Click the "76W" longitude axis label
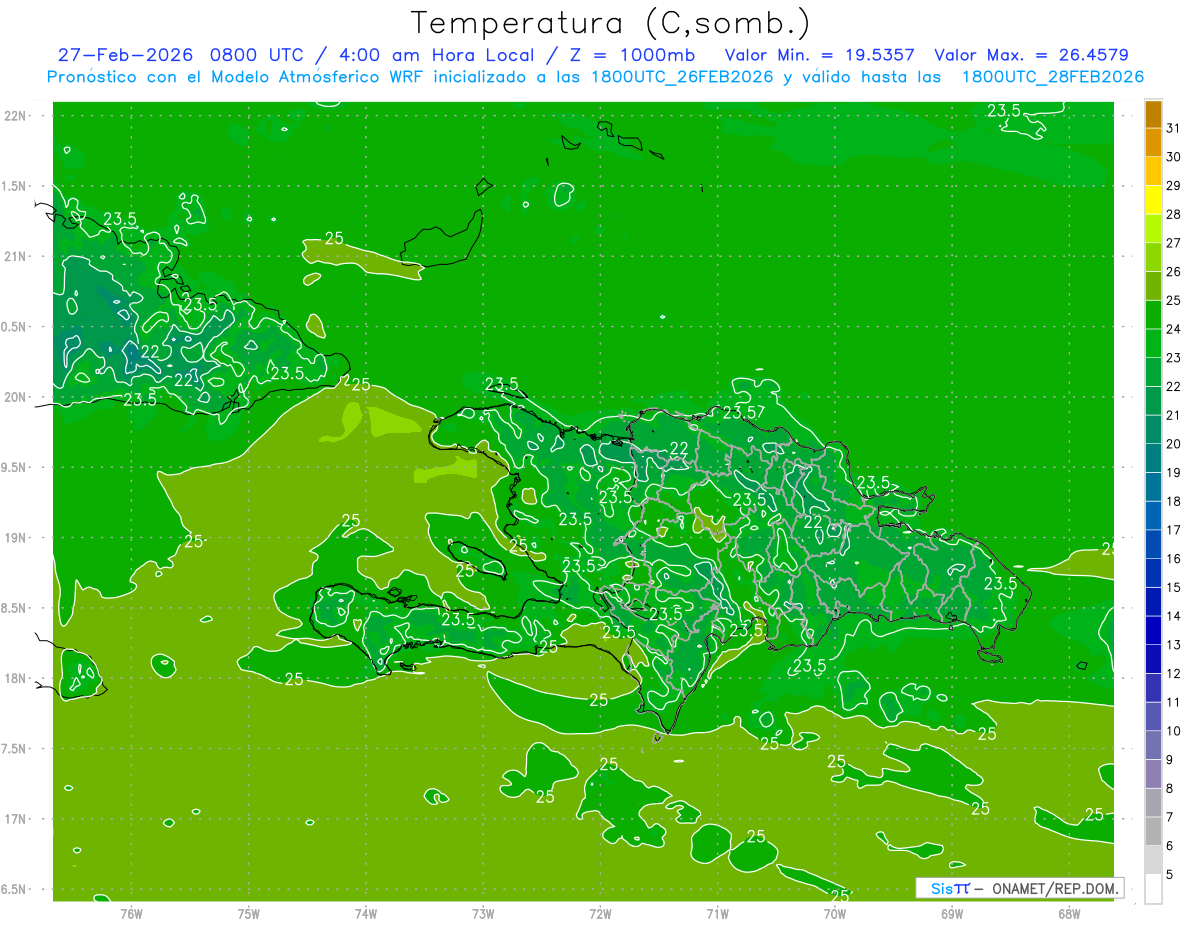This screenshot has height=927, width=1200. (x=131, y=913)
